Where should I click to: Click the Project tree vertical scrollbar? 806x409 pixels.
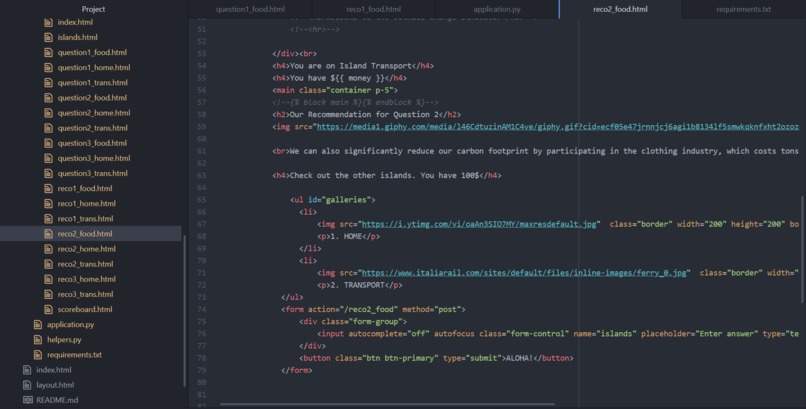(x=185, y=311)
